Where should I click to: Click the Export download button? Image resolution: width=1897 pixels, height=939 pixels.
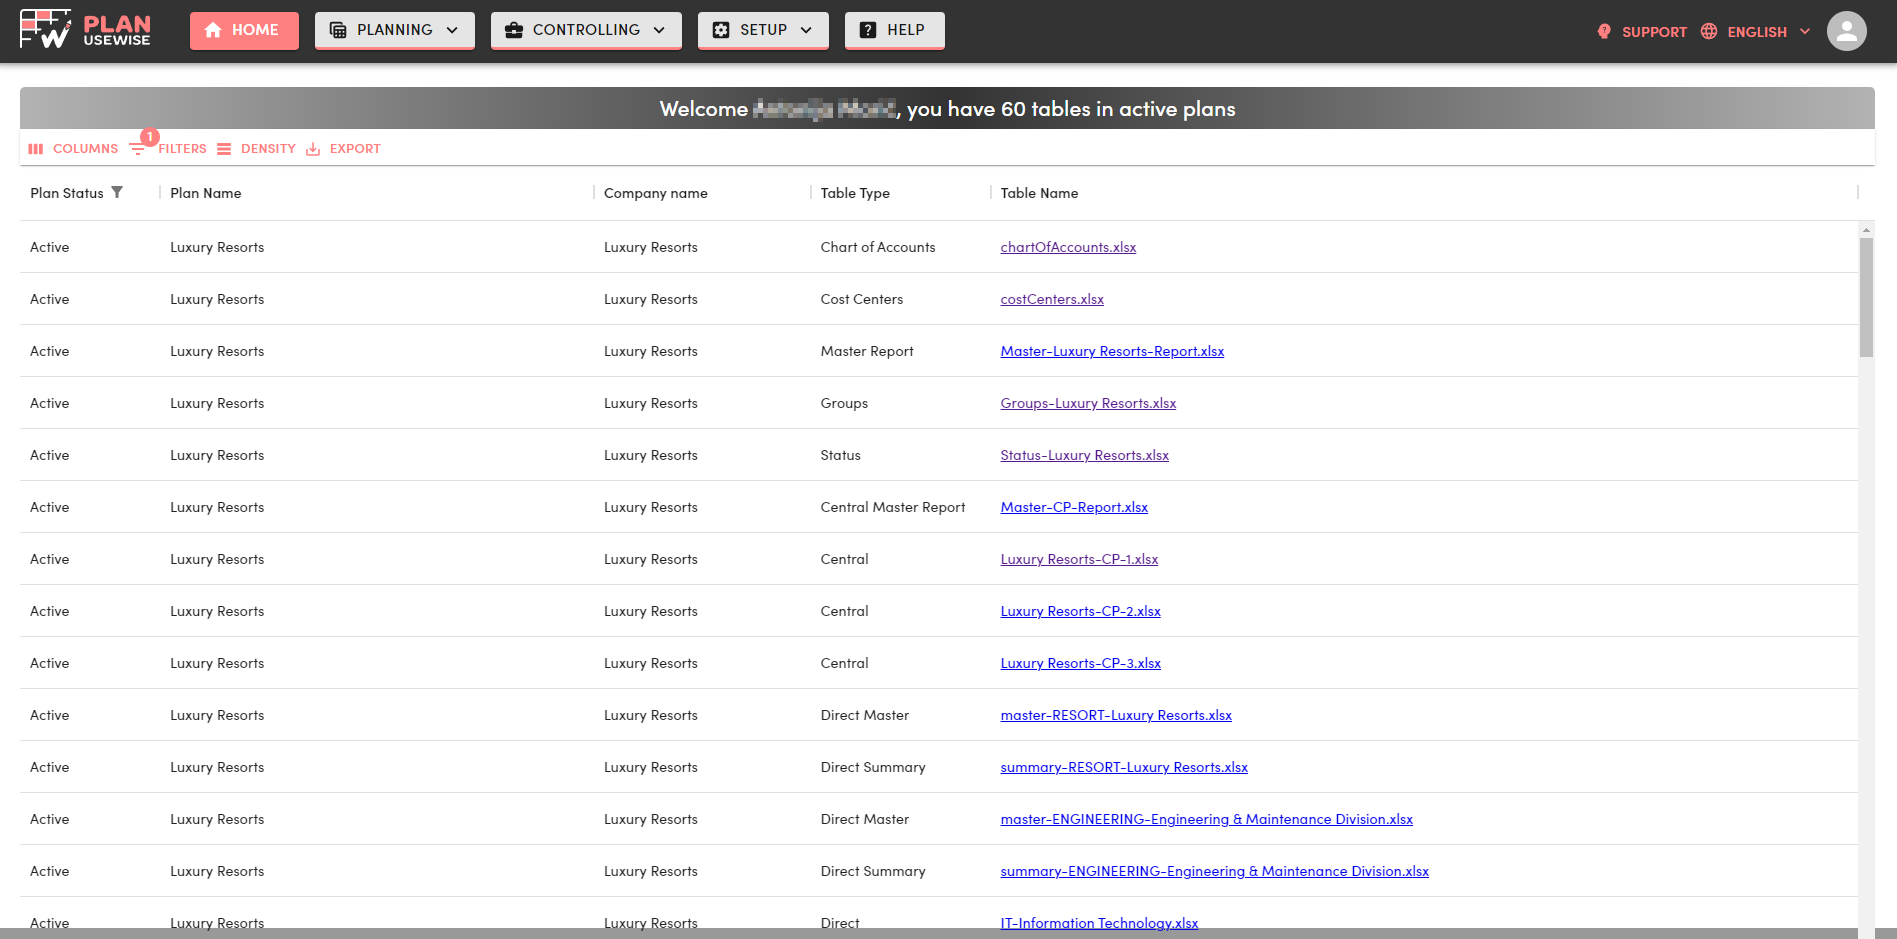[x=343, y=149]
